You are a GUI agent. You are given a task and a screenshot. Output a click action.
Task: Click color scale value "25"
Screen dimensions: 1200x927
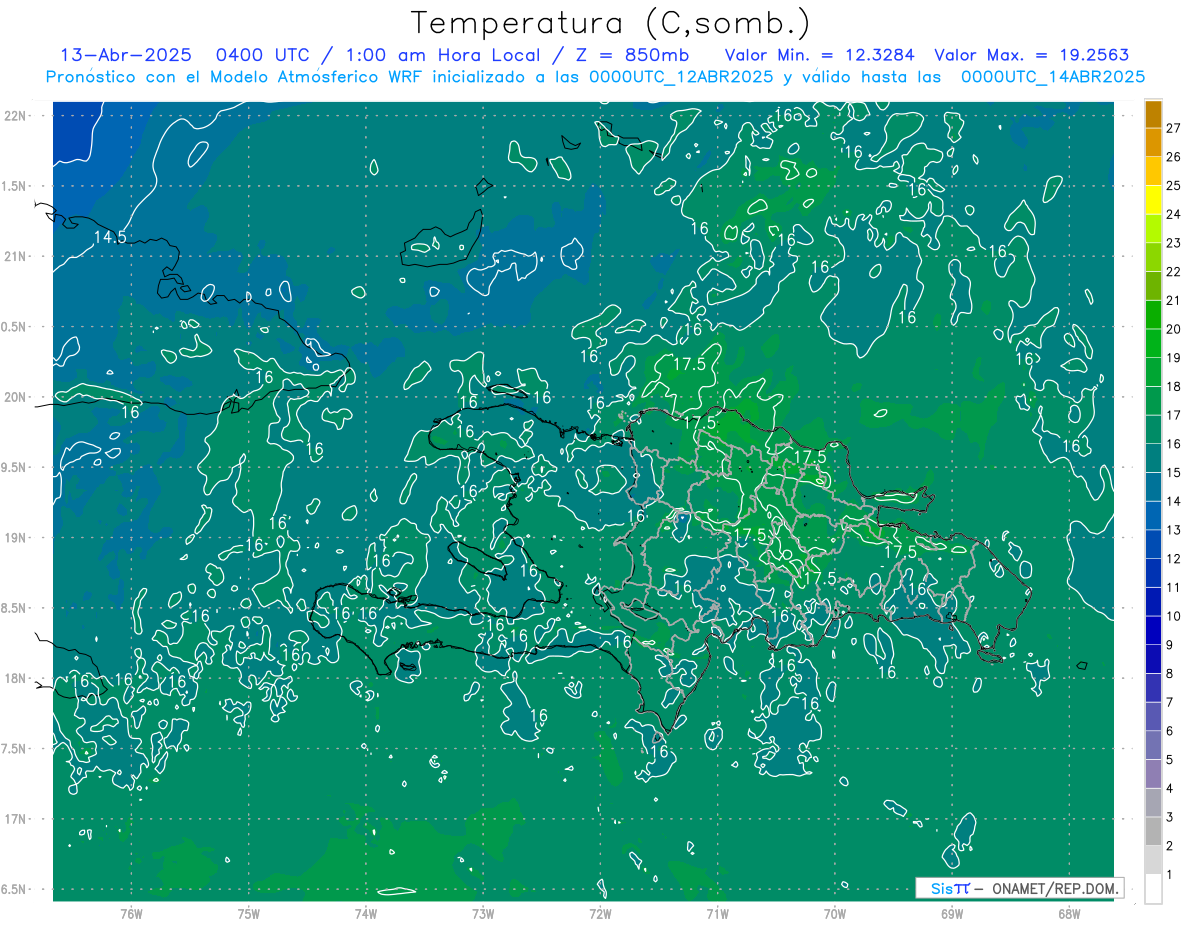[x=1174, y=186]
